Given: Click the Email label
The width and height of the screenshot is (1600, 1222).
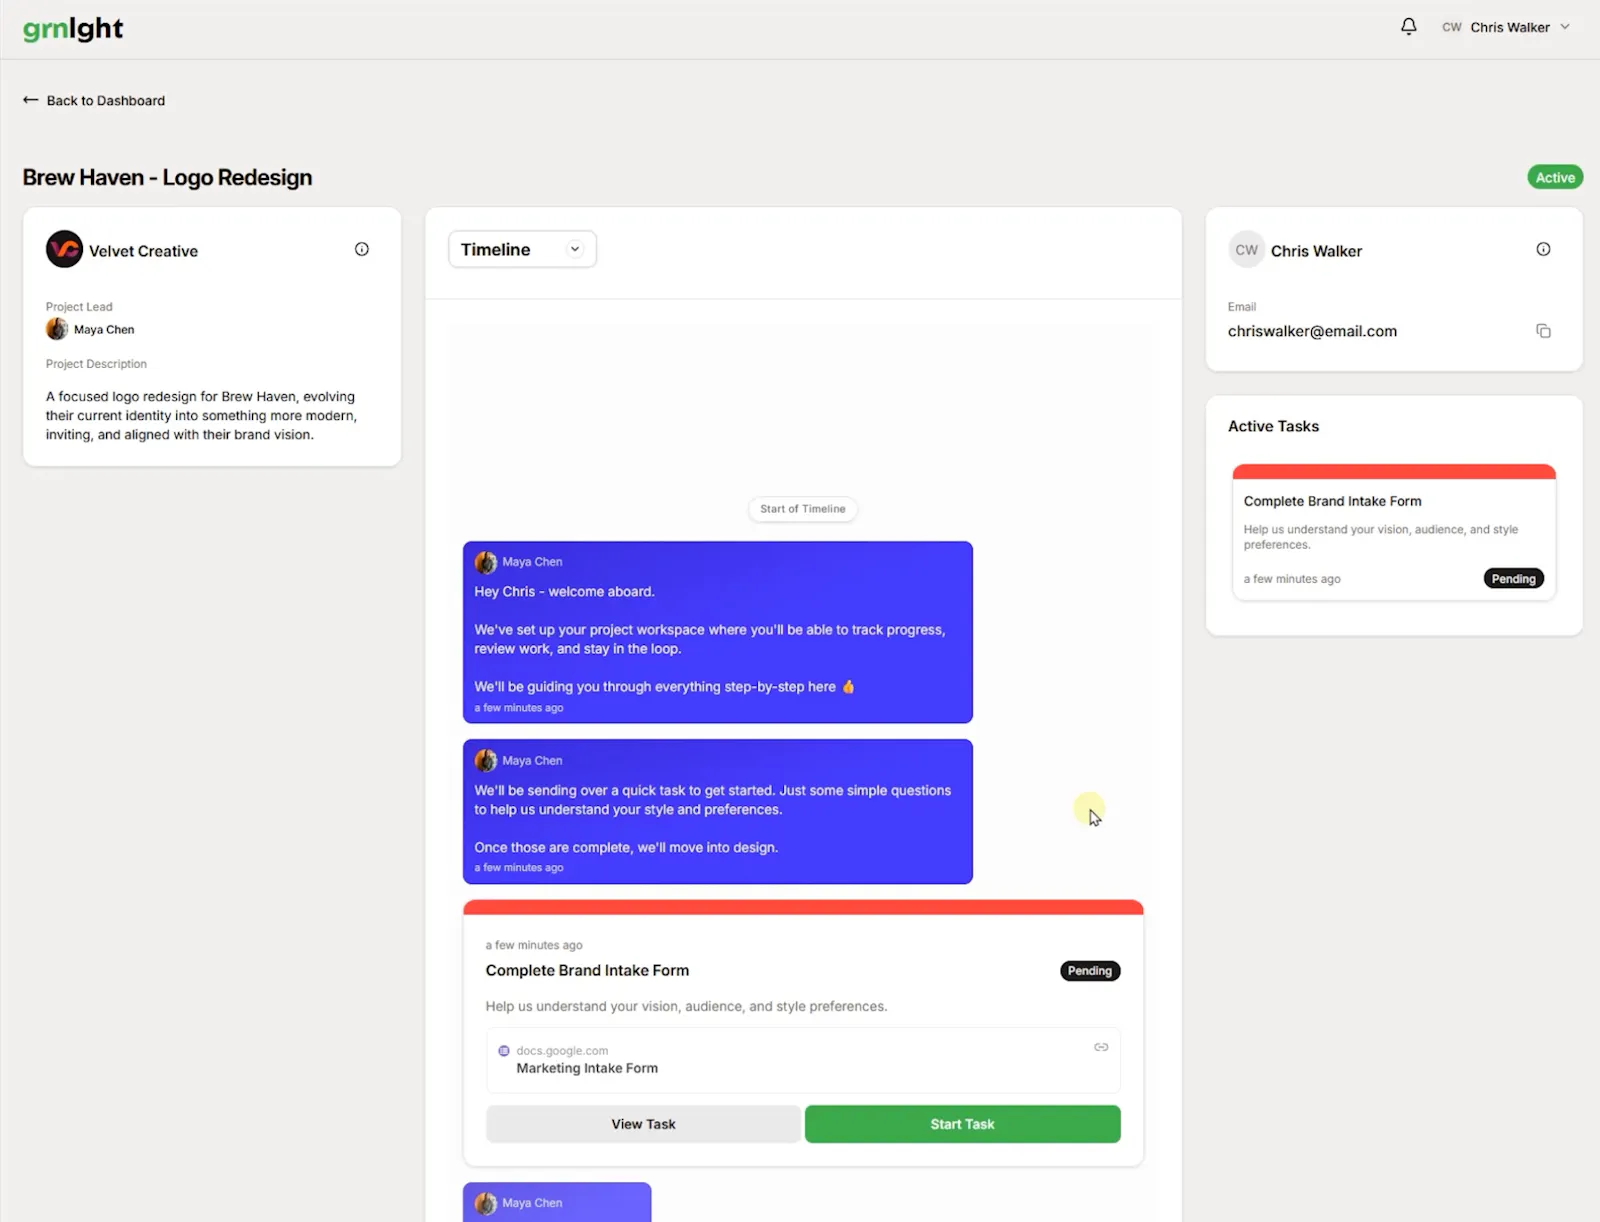Looking at the screenshot, I should point(1242,307).
